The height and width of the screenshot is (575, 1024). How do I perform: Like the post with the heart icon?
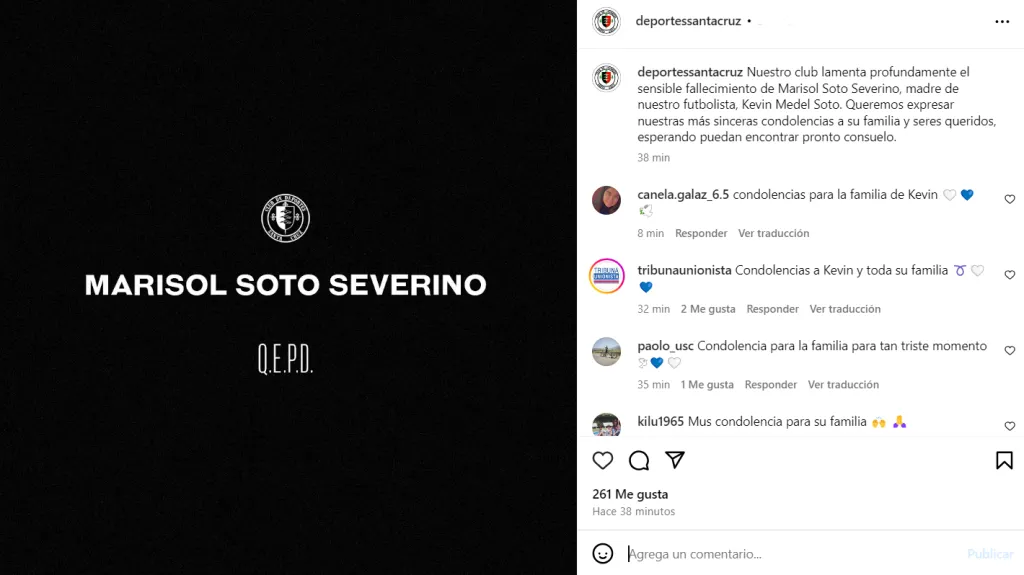602,461
